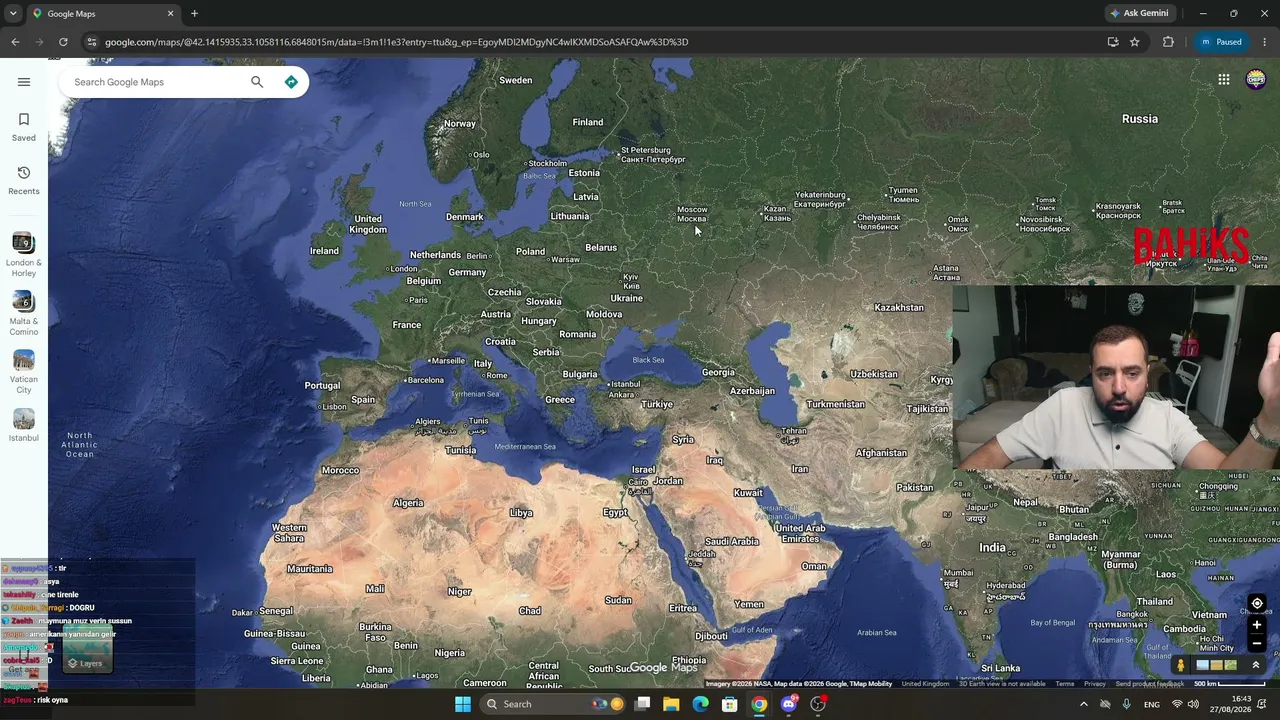The image size is (1280, 720).
Task: Open the Windows Start menu
Action: pos(462,704)
